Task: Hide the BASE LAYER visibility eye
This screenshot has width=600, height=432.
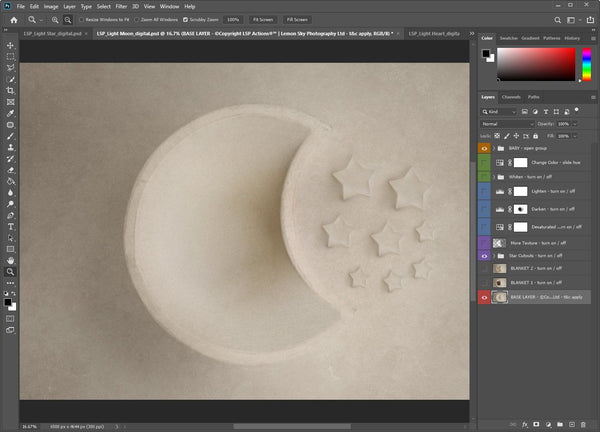Action: click(x=485, y=297)
